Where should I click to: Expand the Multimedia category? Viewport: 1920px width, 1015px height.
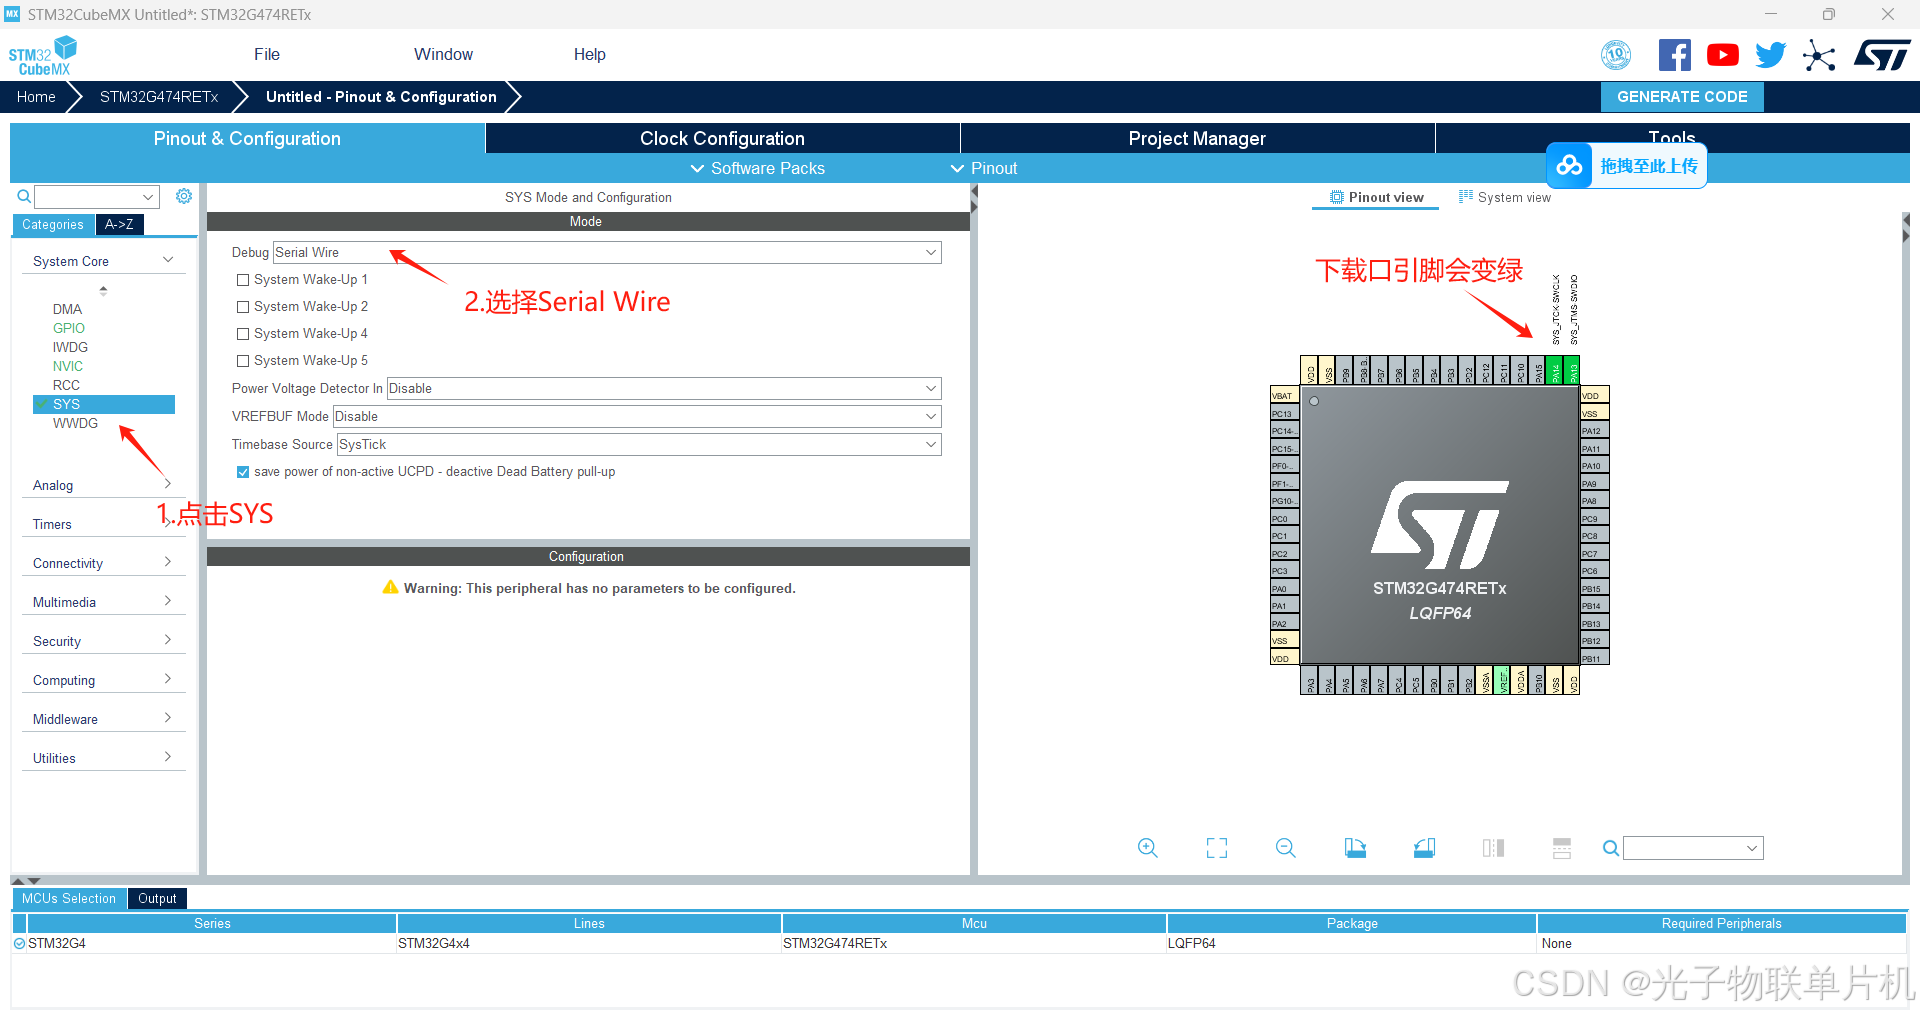tap(103, 602)
